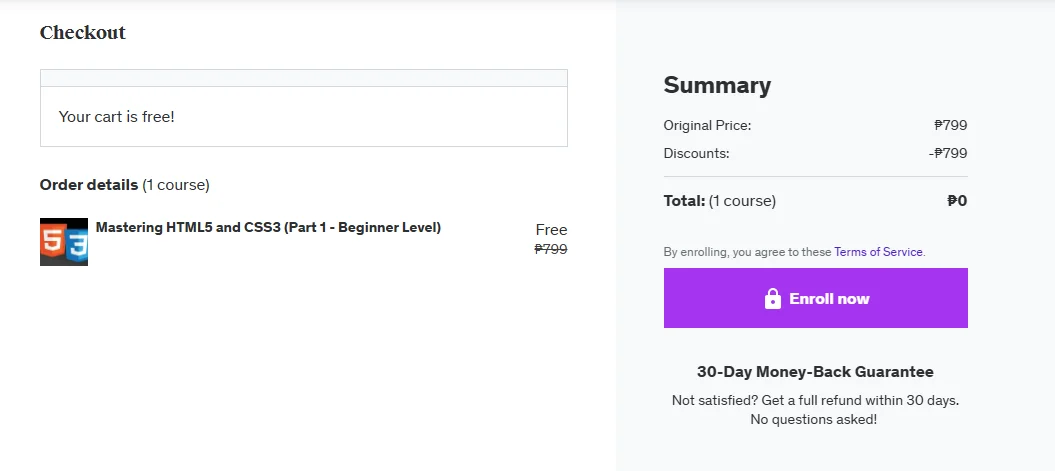Click the 'Not satisfied? Get a full refund' text
Viewport: 1055px width, 471px height.
pos(815,400)
